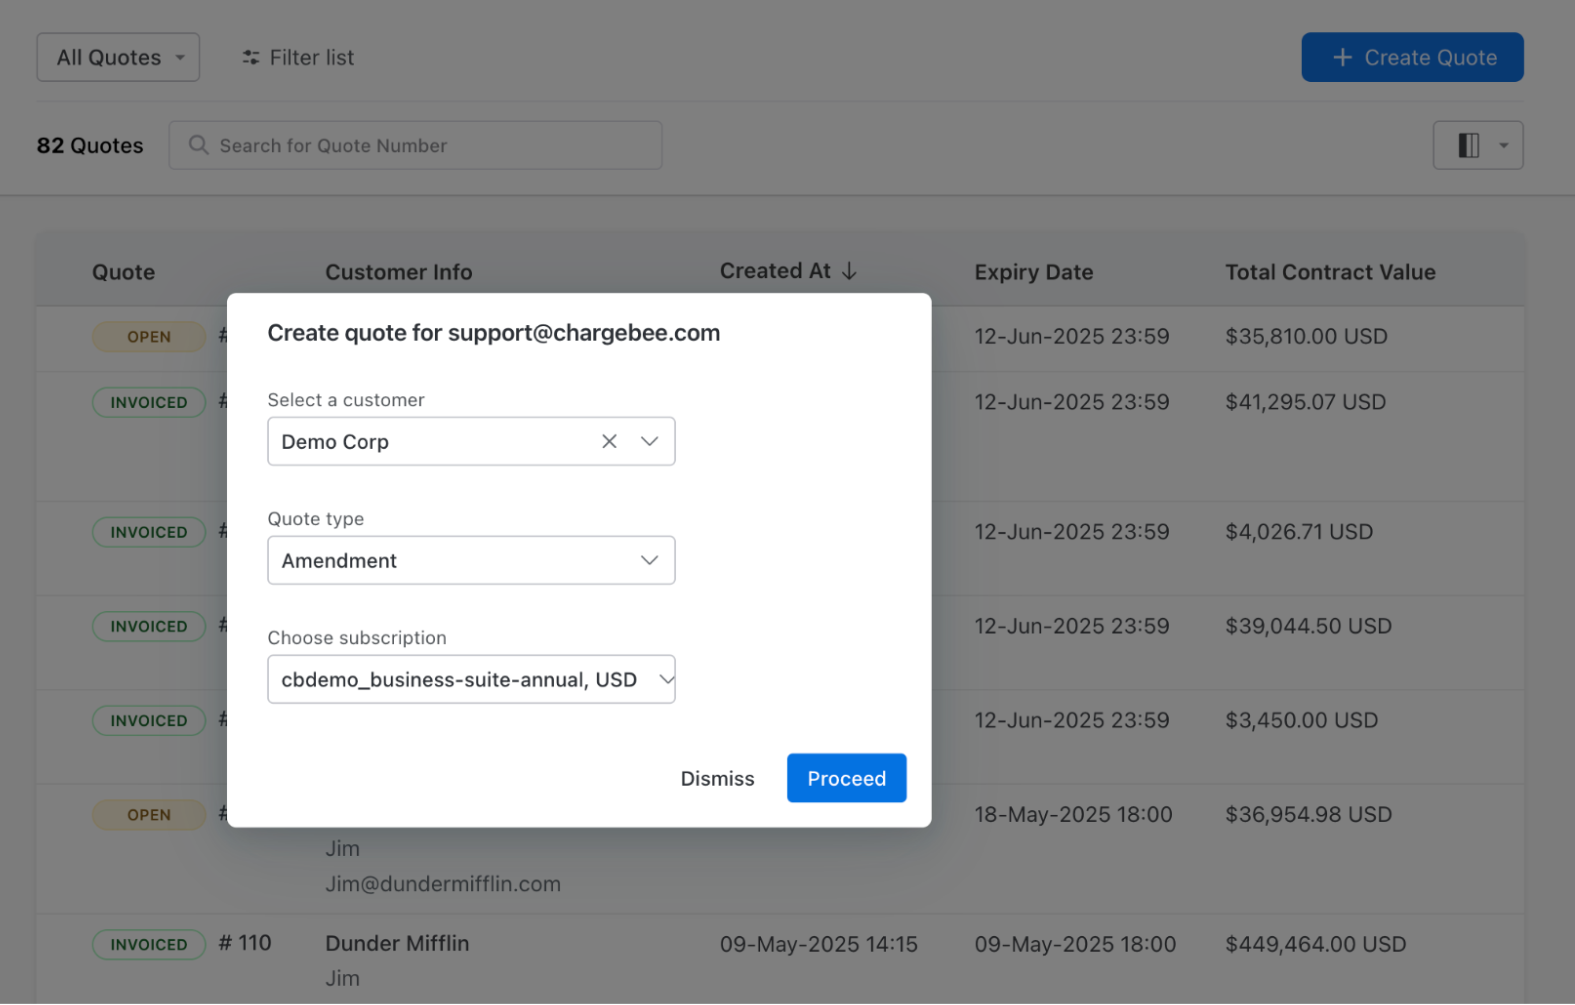Screen dimensions: 1575x1005
Task: Click the Create Quote button
Action: [x=1411, y=57]
